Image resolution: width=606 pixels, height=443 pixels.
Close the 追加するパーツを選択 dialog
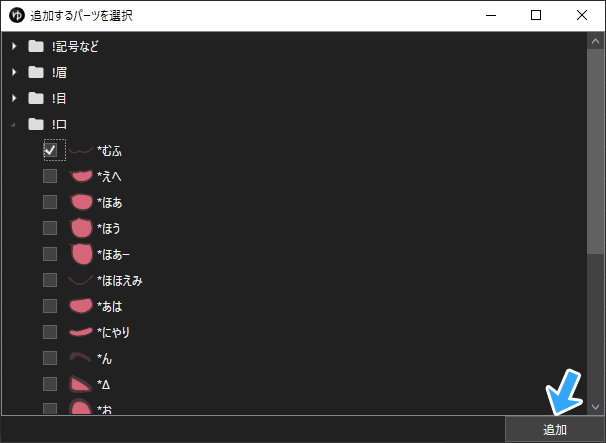click(582, 15)
